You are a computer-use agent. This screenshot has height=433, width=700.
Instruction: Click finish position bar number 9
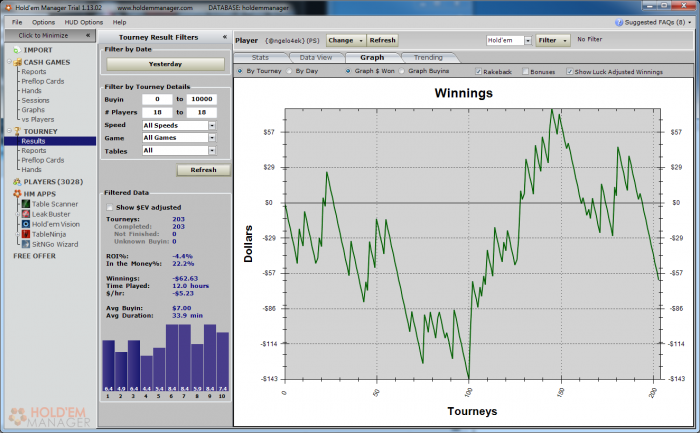tap(210, 358)
